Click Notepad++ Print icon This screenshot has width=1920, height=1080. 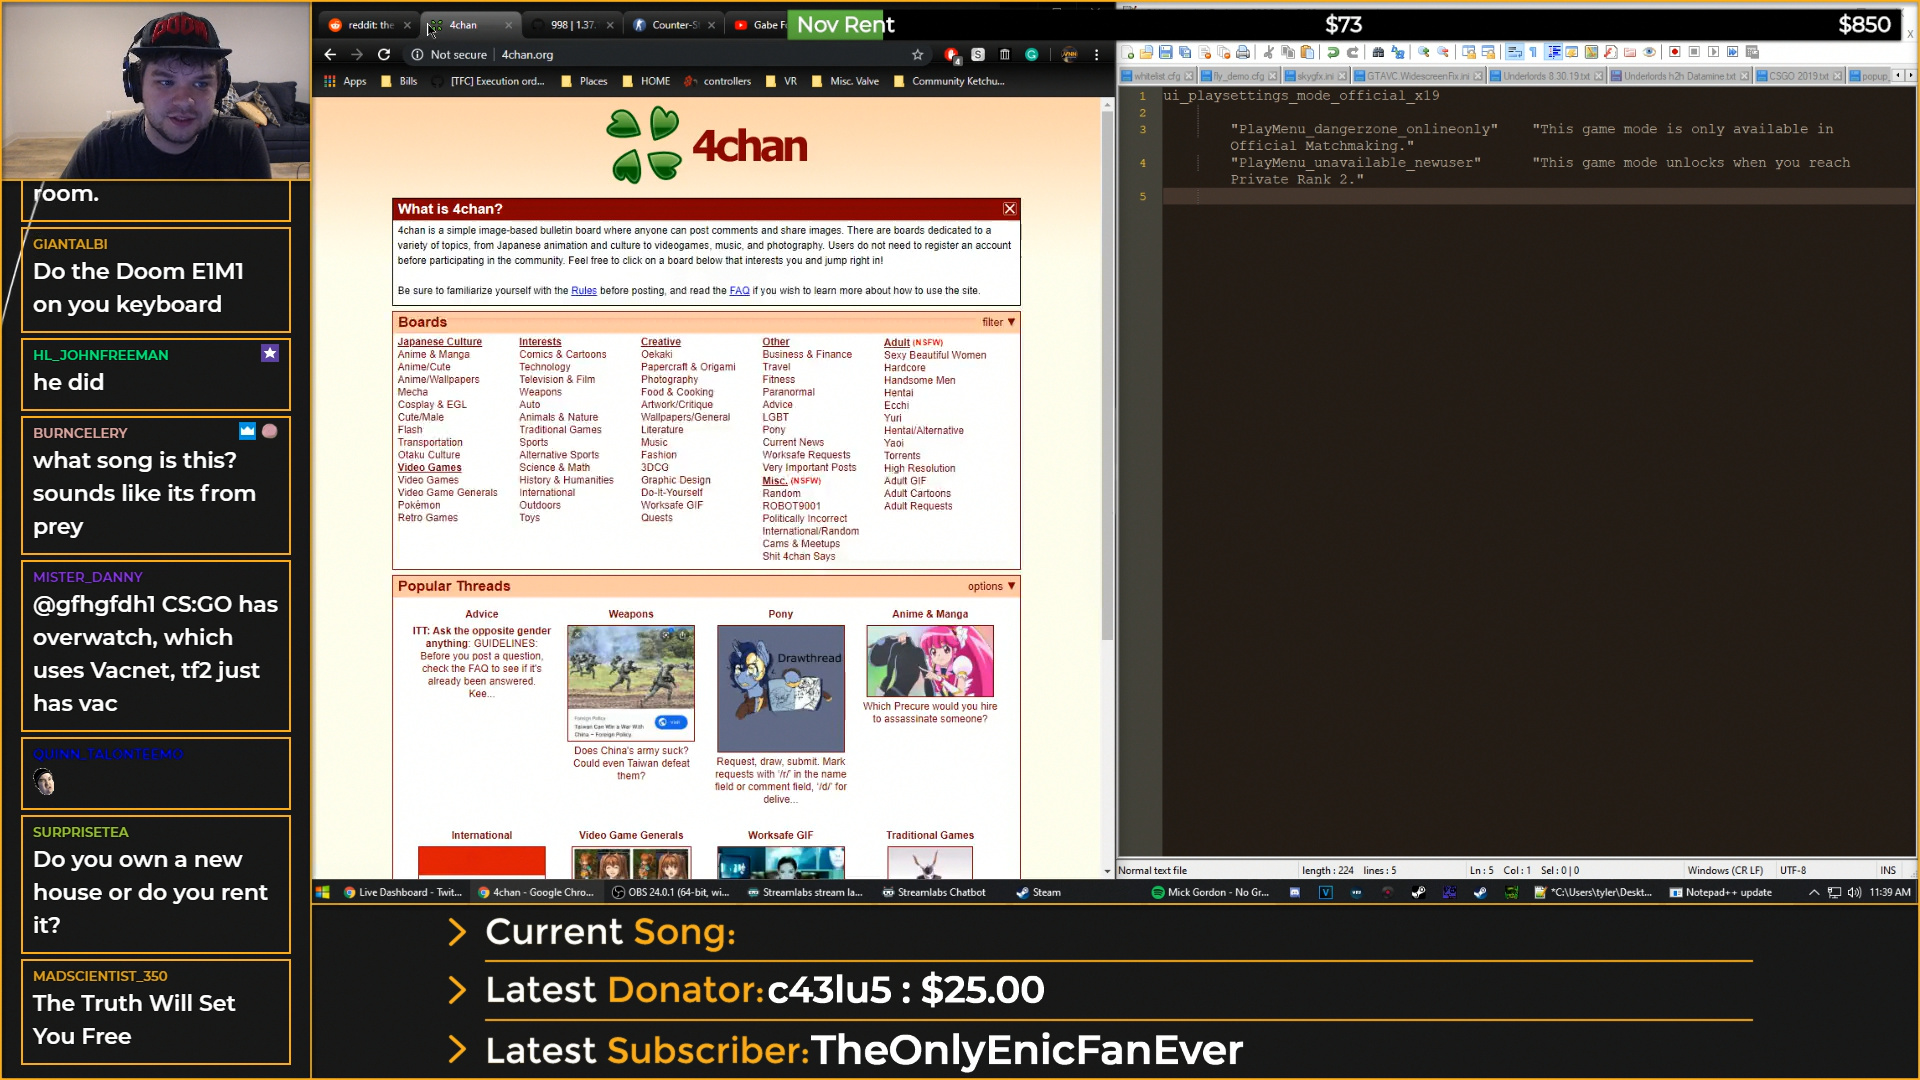coord(1243,53)
